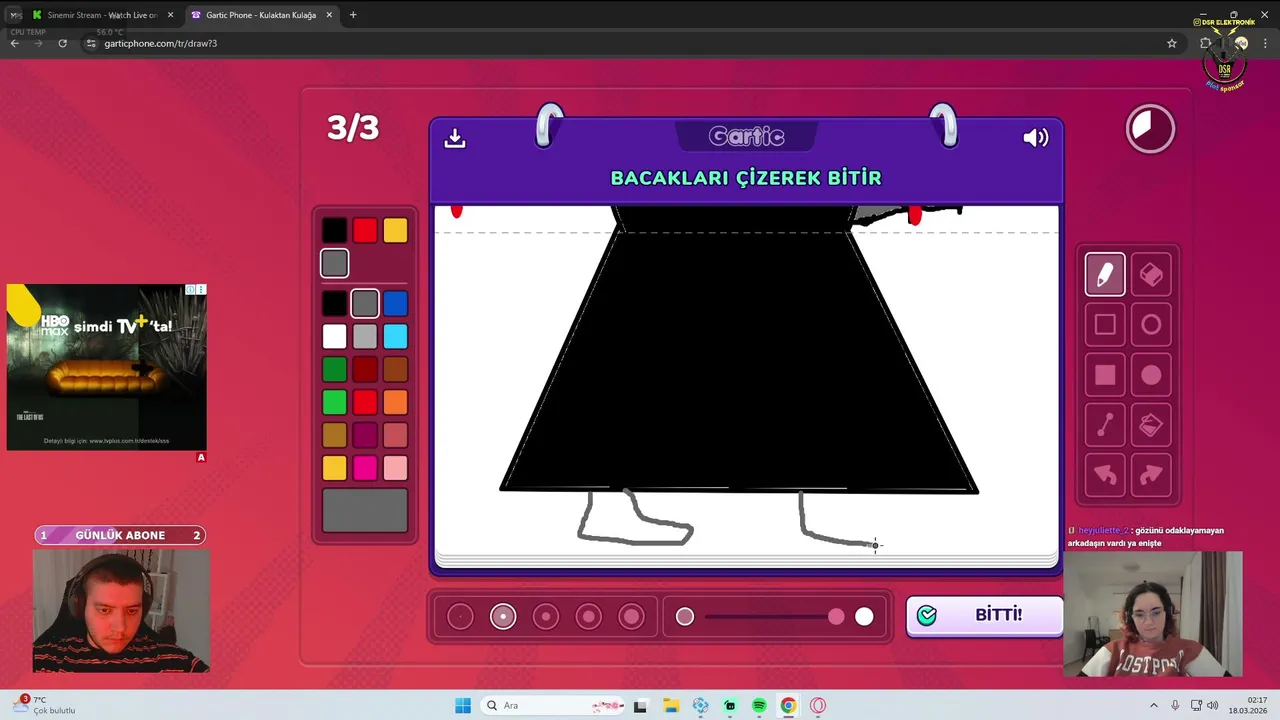Viewport: 1280px width, 720px height.
Task: Mute the game sound speaker icon
Action: coord(1036,138)
